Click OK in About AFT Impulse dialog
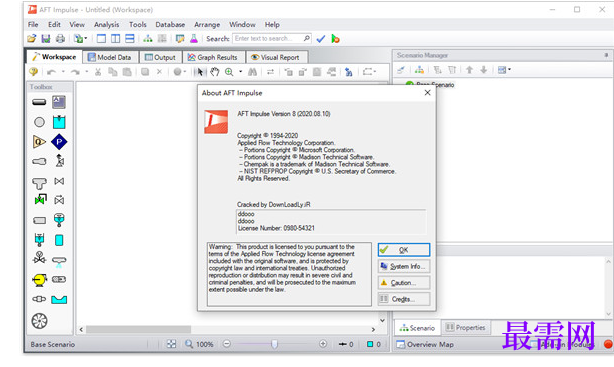This screenshot has height=367, width=614. 404,250
